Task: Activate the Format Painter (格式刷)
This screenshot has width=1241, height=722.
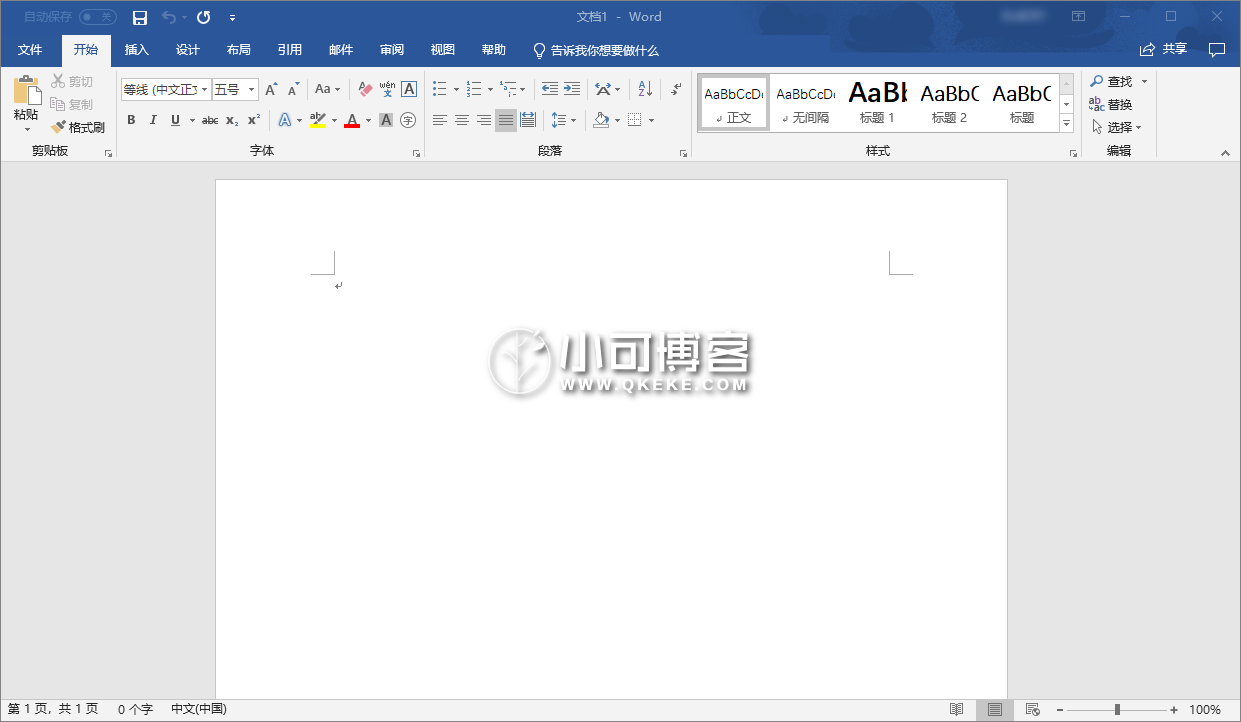Action: (x=78, y=128)
